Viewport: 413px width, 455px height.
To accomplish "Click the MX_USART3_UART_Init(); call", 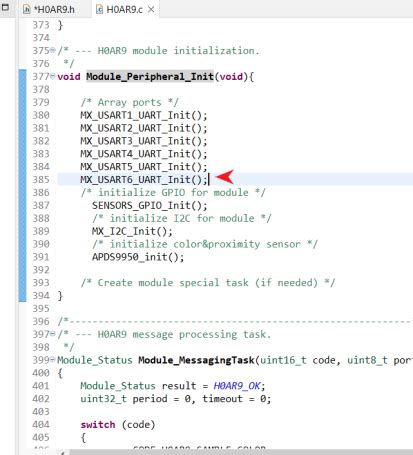I will pos(144,141).
